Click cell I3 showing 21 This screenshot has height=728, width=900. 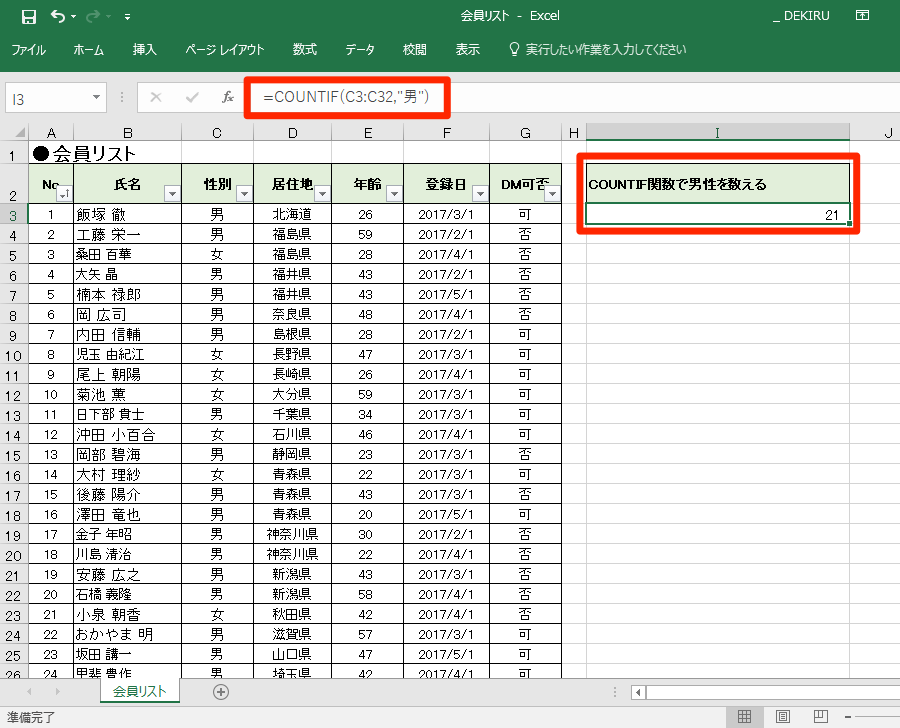pos(717,214)
